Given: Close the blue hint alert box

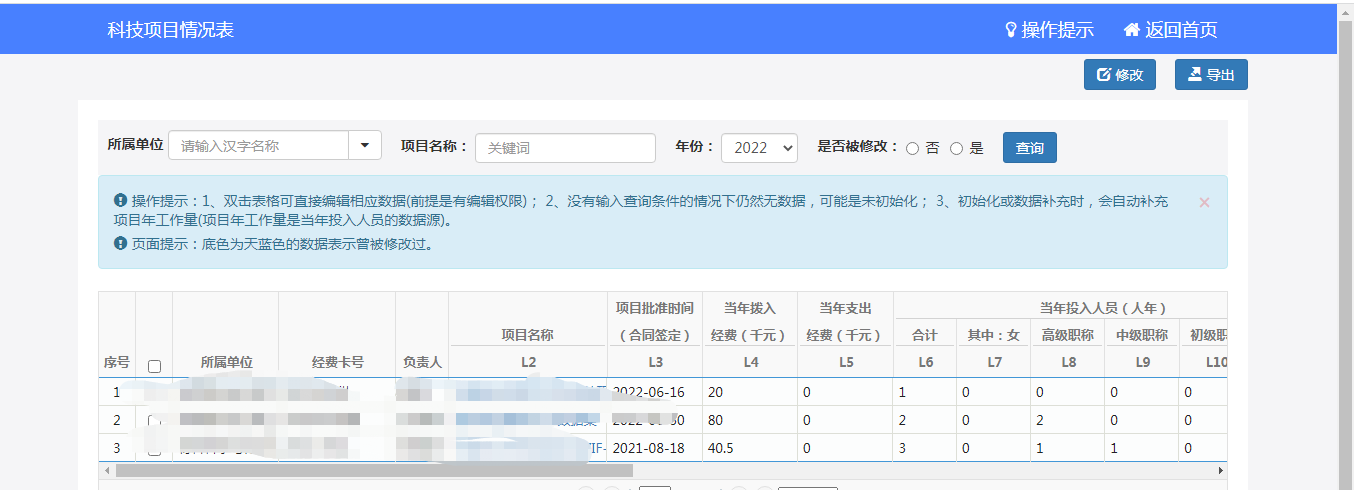Looking at the screenshot, I should pyautogui.click(x=1204, y=202).
